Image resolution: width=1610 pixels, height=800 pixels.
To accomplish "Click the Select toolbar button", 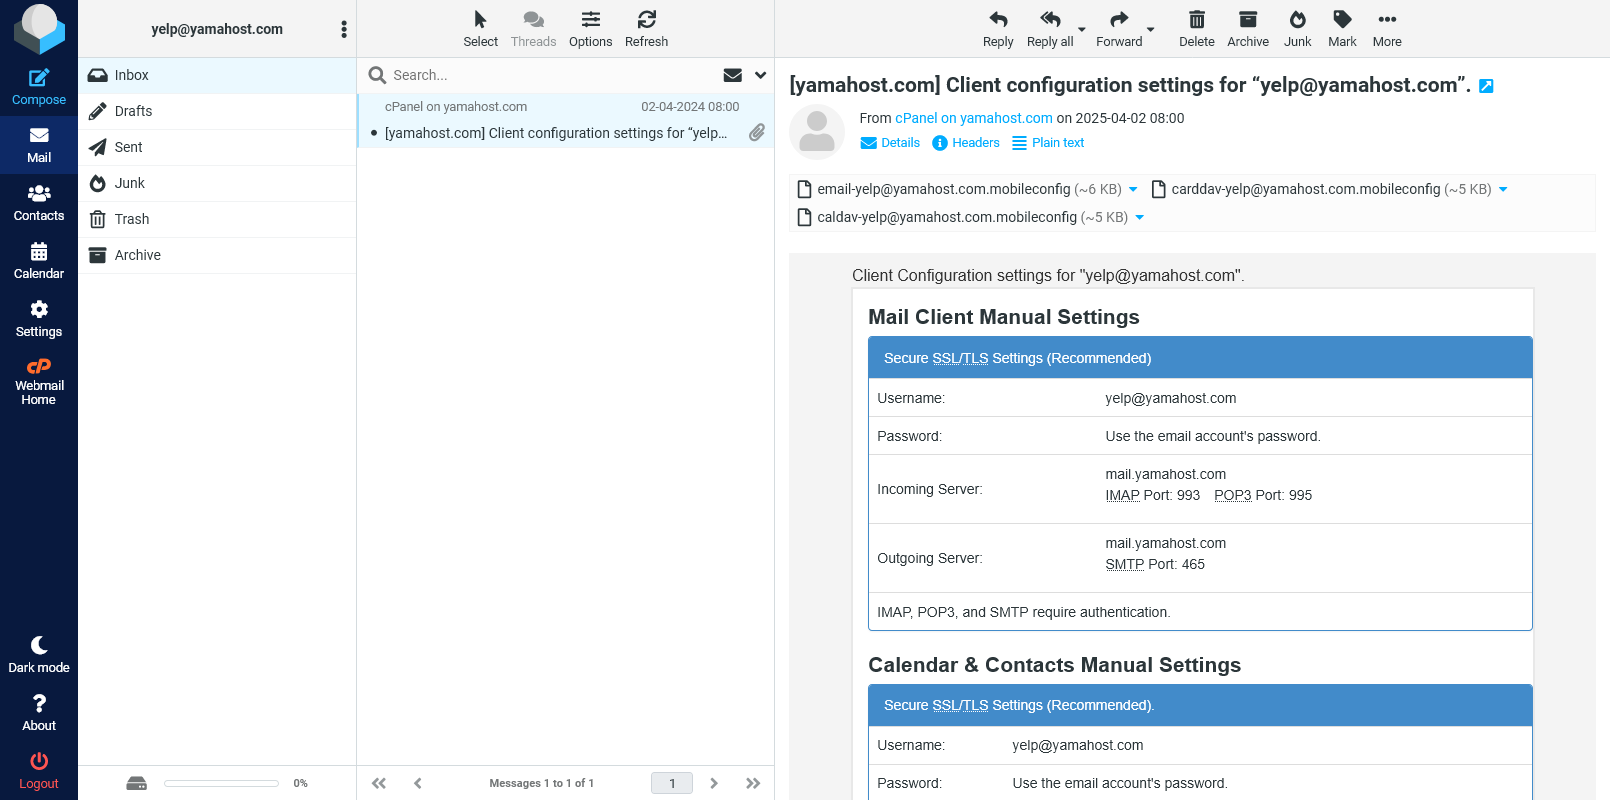I will pyautogui.click(x=480, y=29).
